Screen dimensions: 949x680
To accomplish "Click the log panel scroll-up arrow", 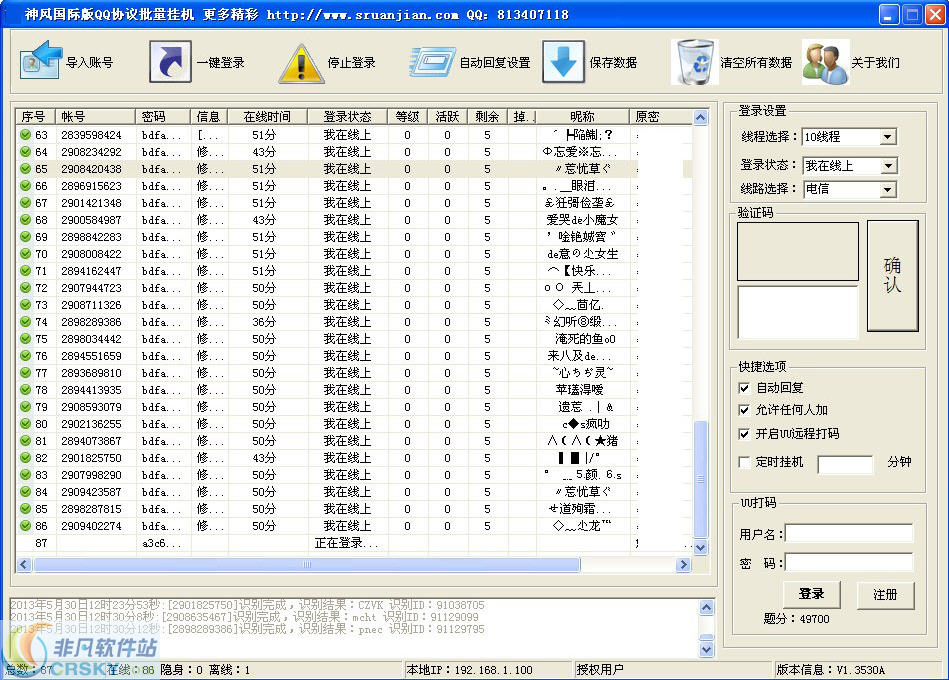I will point(706,607).
